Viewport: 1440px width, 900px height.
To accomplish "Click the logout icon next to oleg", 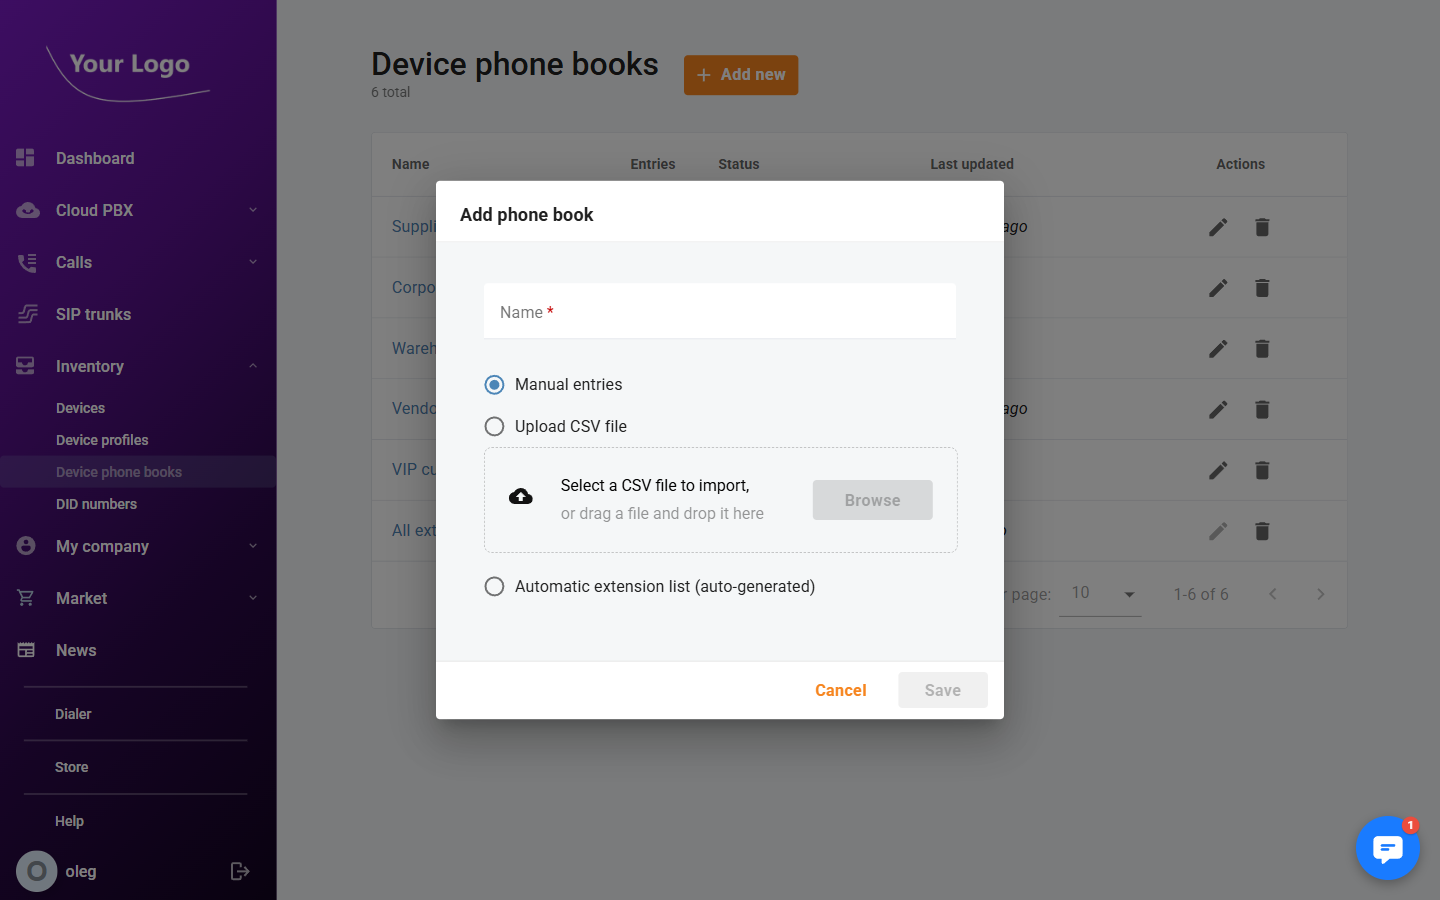I will (x=240, y=871).
